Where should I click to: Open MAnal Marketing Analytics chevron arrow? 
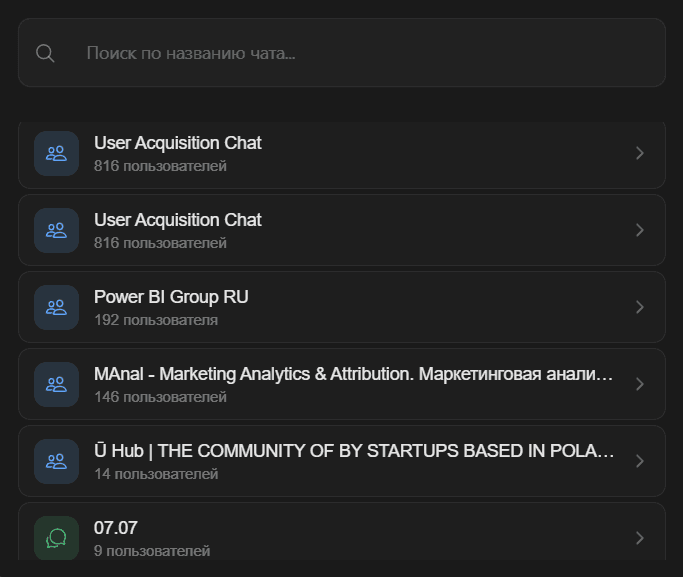639,385
